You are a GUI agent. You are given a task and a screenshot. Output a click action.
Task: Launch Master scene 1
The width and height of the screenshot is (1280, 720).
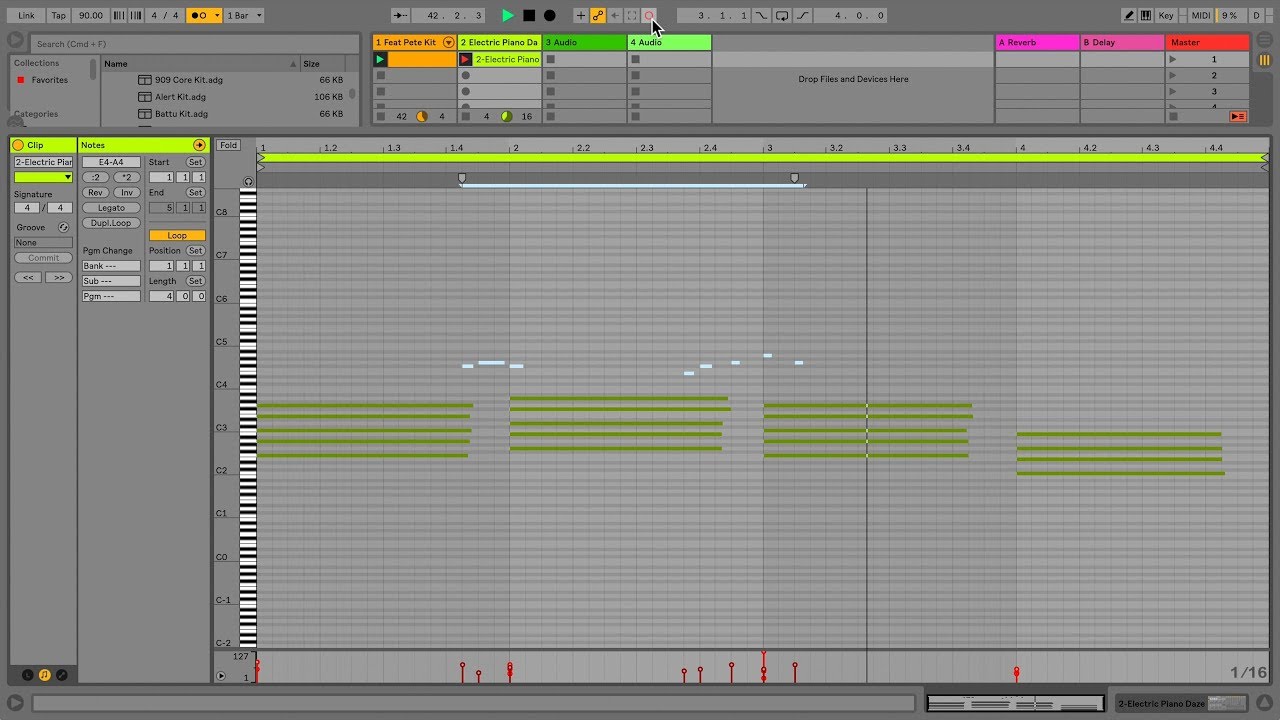tap(1174, 59)
